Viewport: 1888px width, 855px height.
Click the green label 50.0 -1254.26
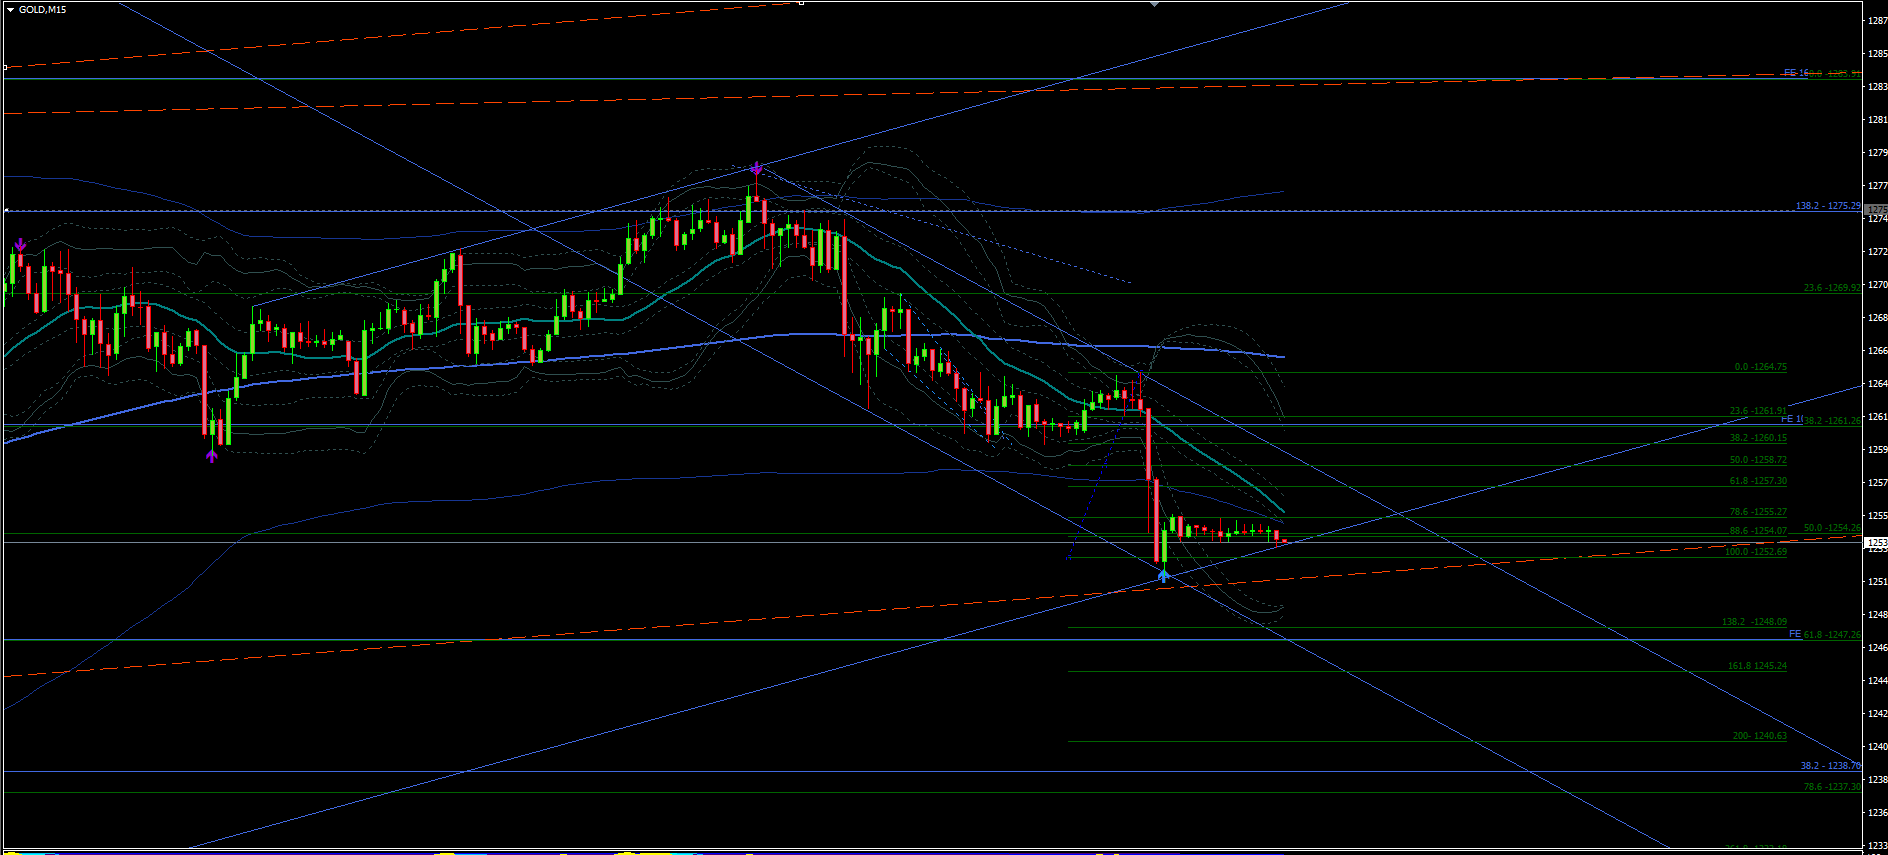coord(1832,528)
